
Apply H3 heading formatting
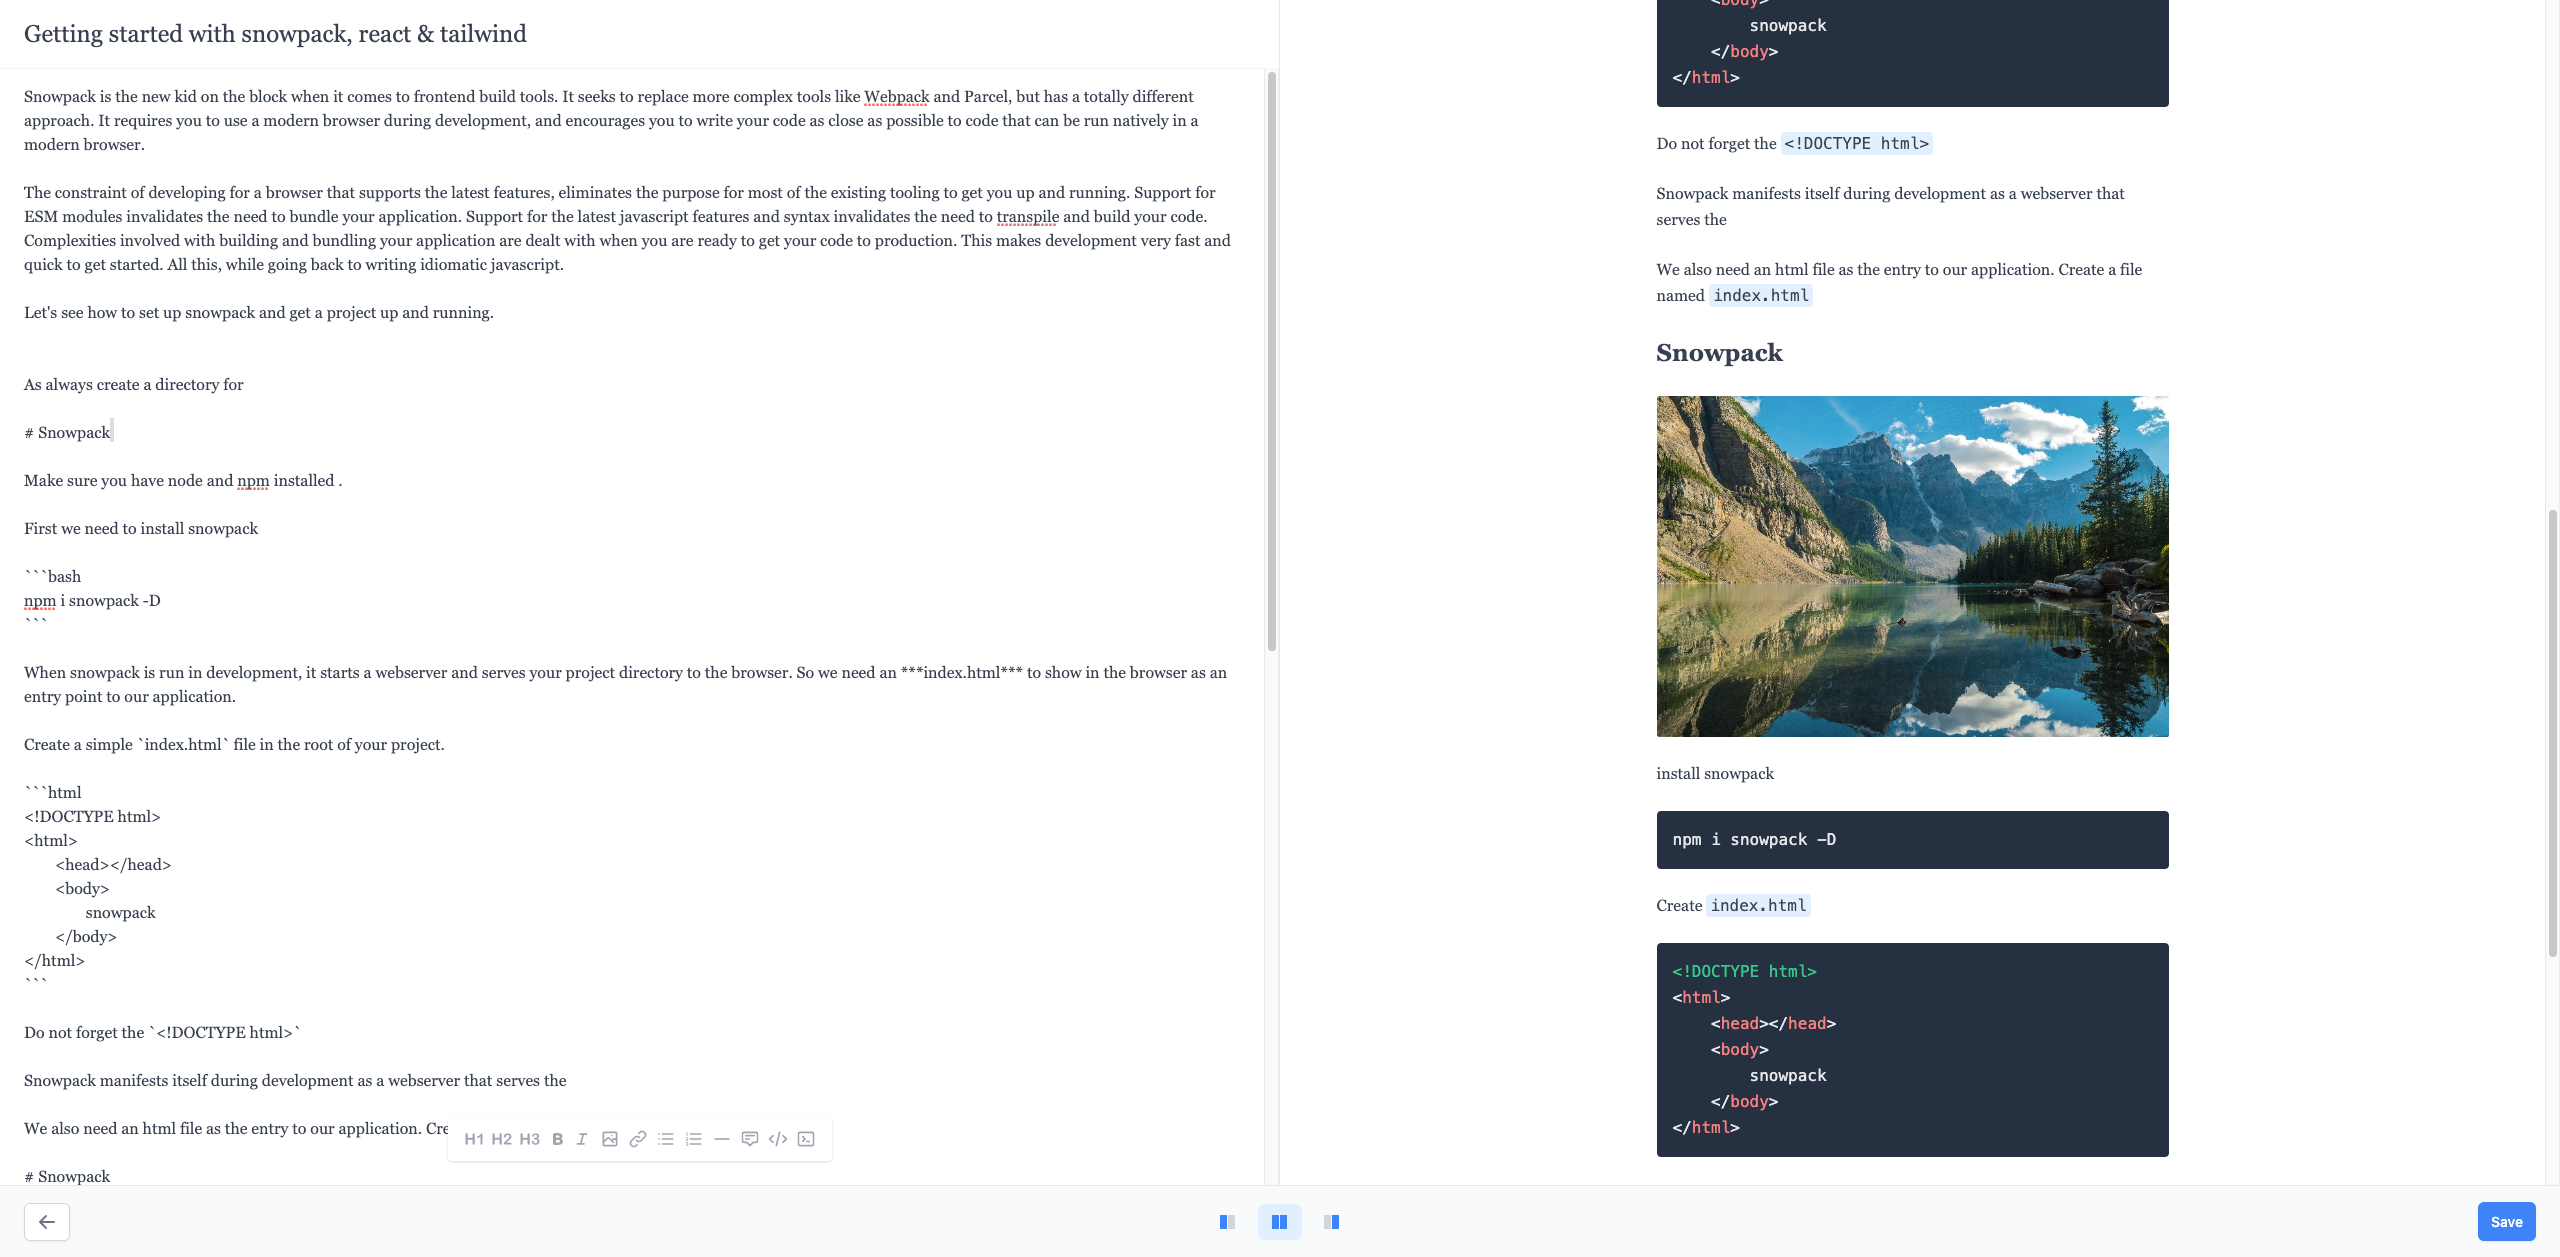click(529, 1139)
